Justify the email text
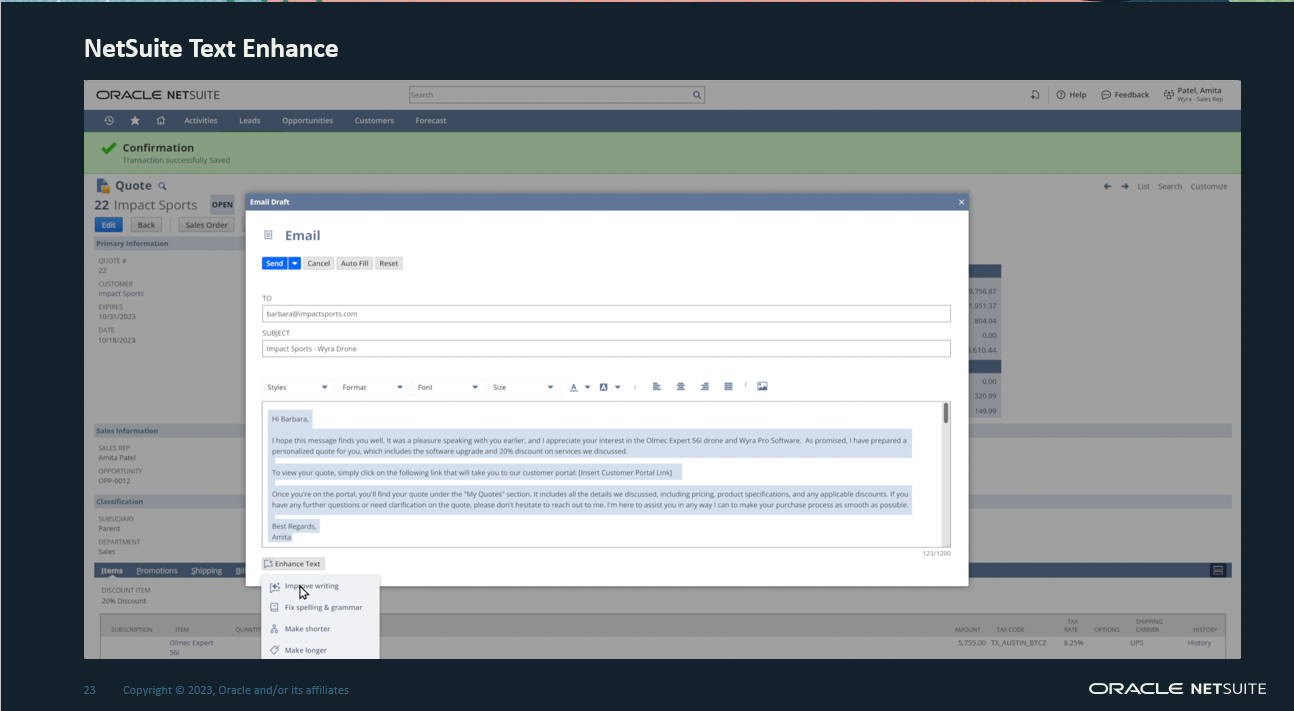Screen dimensions: 1294x711 click(728, 386)
